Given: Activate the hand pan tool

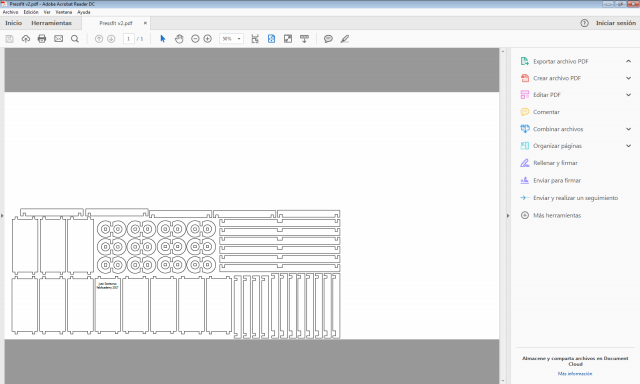Looking at the screenshot, I should (179, 39).
